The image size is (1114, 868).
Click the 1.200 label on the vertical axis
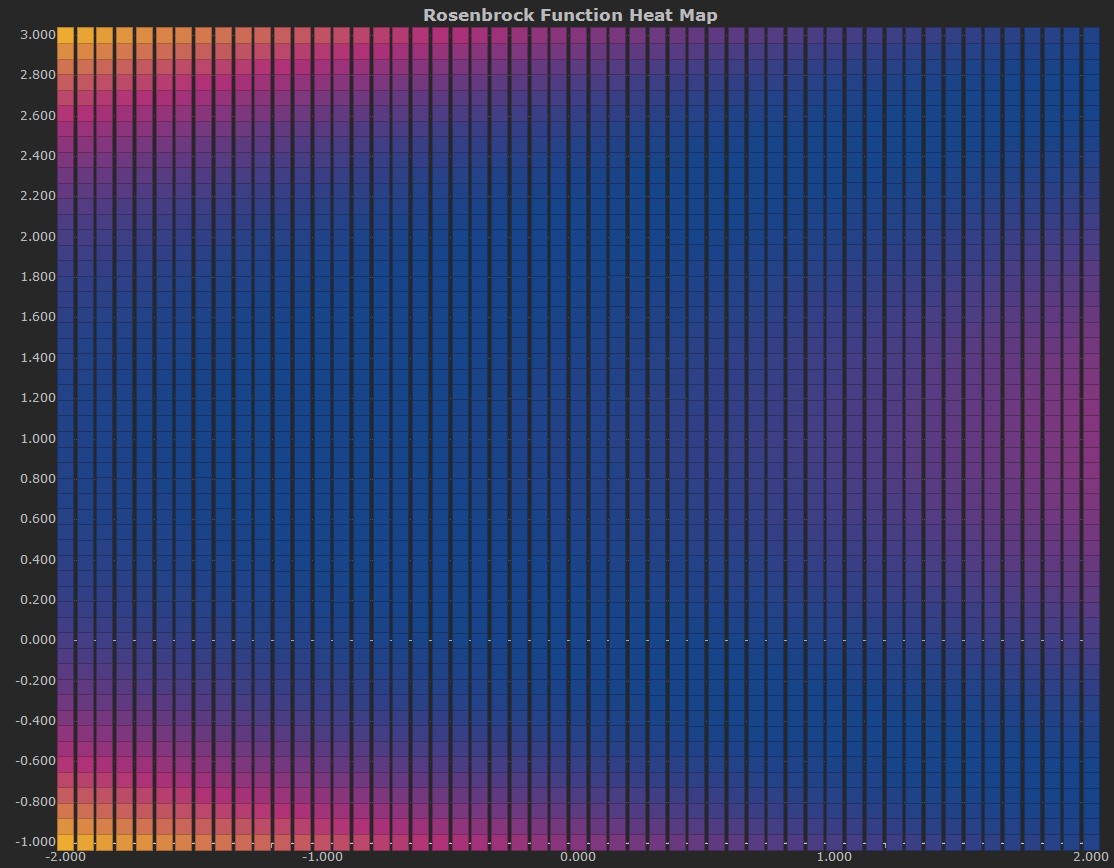click(38, 398)
